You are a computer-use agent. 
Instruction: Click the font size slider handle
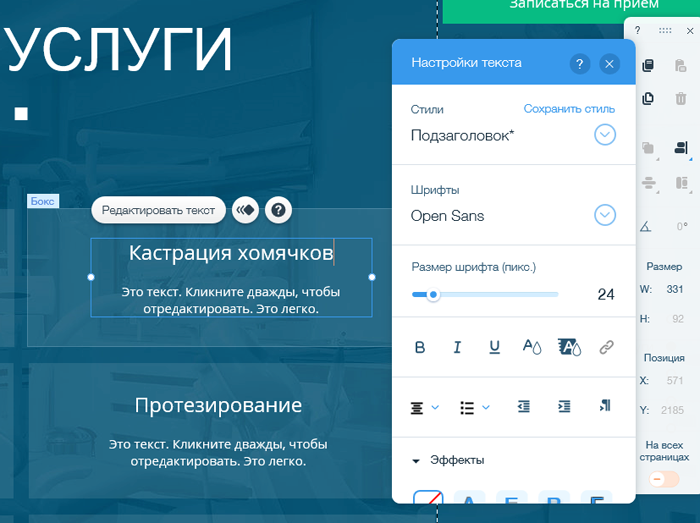pyautogui.click(x=433, y=295)
